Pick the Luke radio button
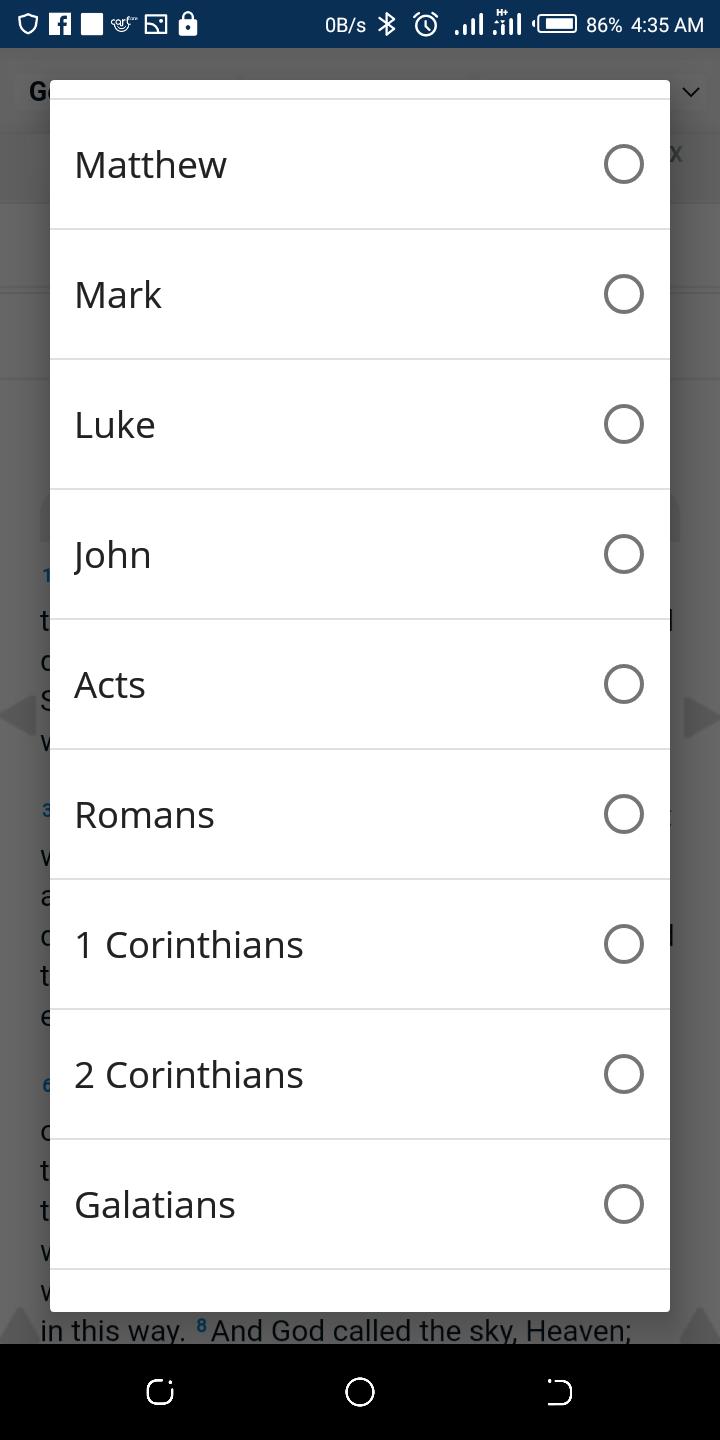Image resolution: width=720 pixels, height=1440 pixels. point(623,424)
